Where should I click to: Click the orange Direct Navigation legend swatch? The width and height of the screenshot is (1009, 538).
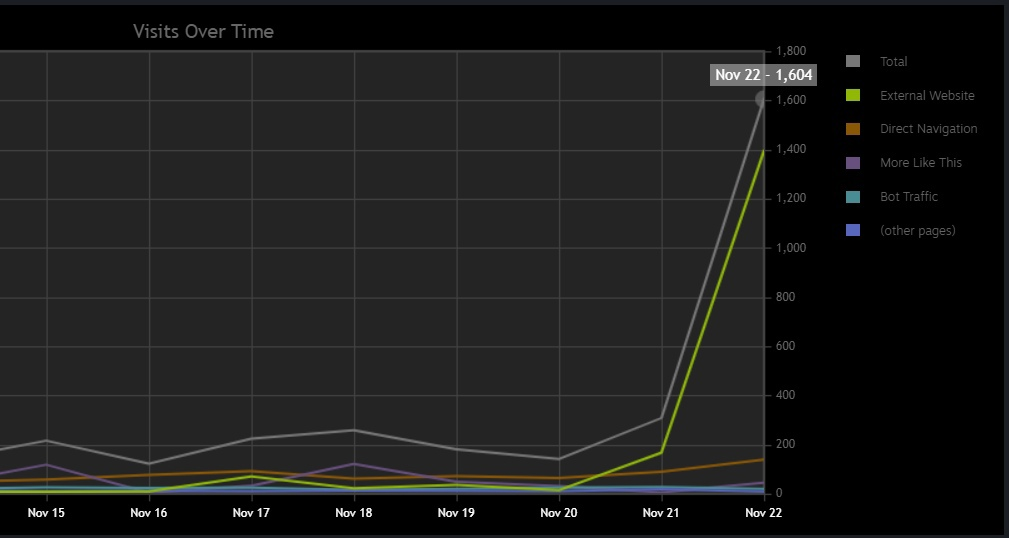(x=853, y=129)
